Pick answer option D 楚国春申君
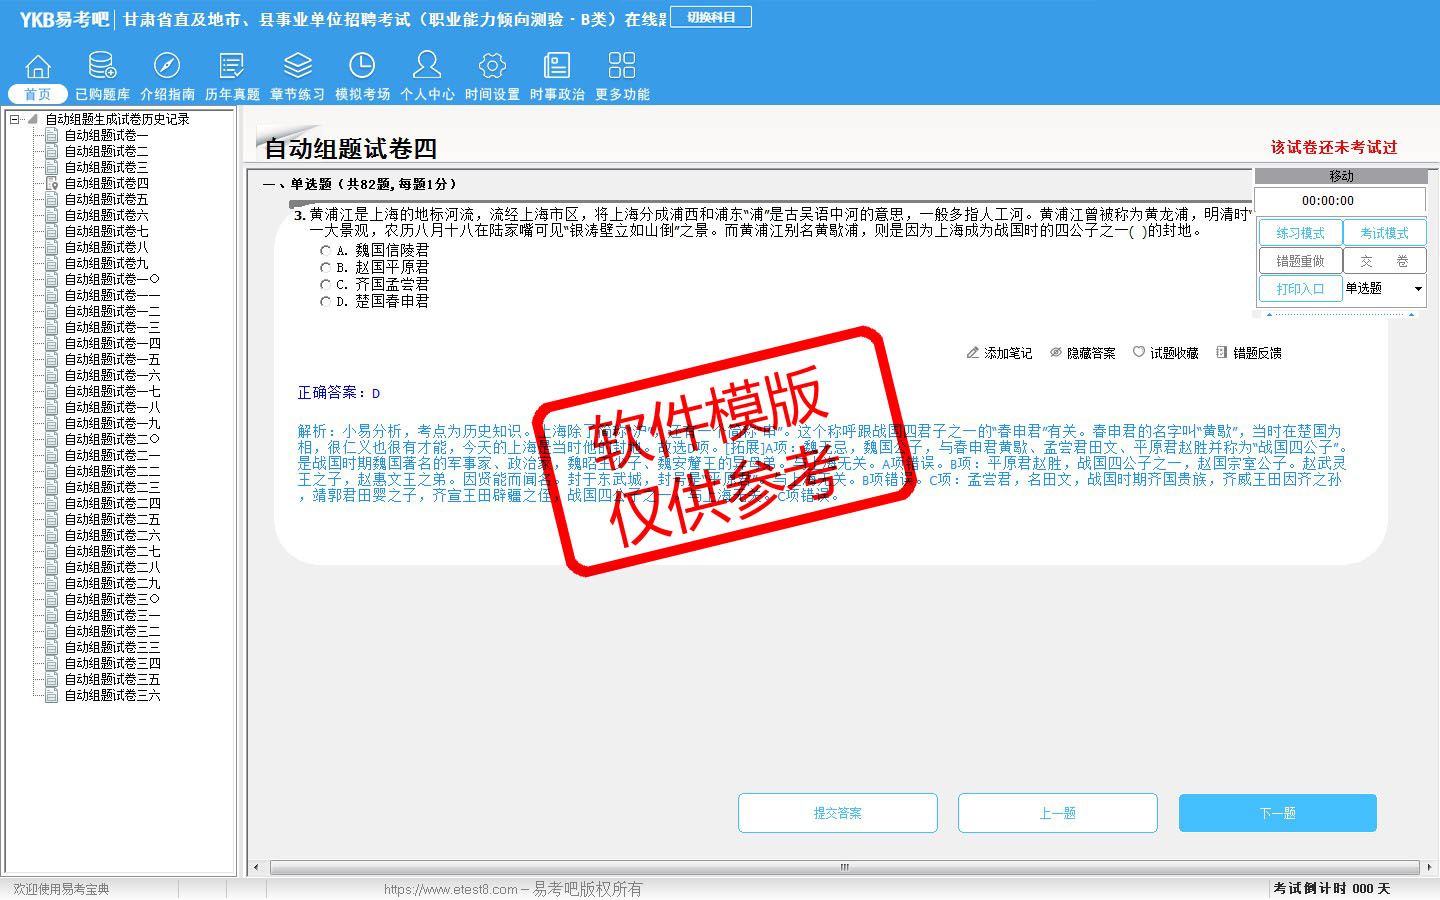Viewport: 1440px width, 900px height. click(x=325, y=301)
